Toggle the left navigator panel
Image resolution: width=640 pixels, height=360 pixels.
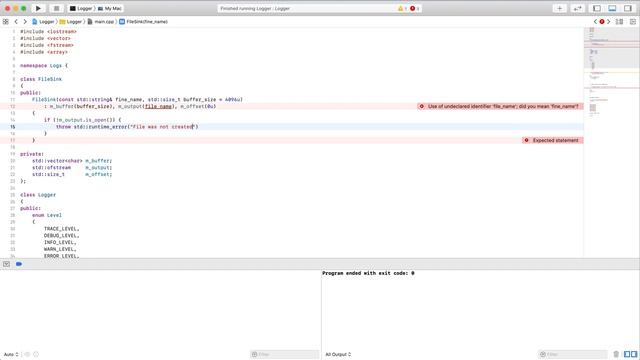click(597, 8)
